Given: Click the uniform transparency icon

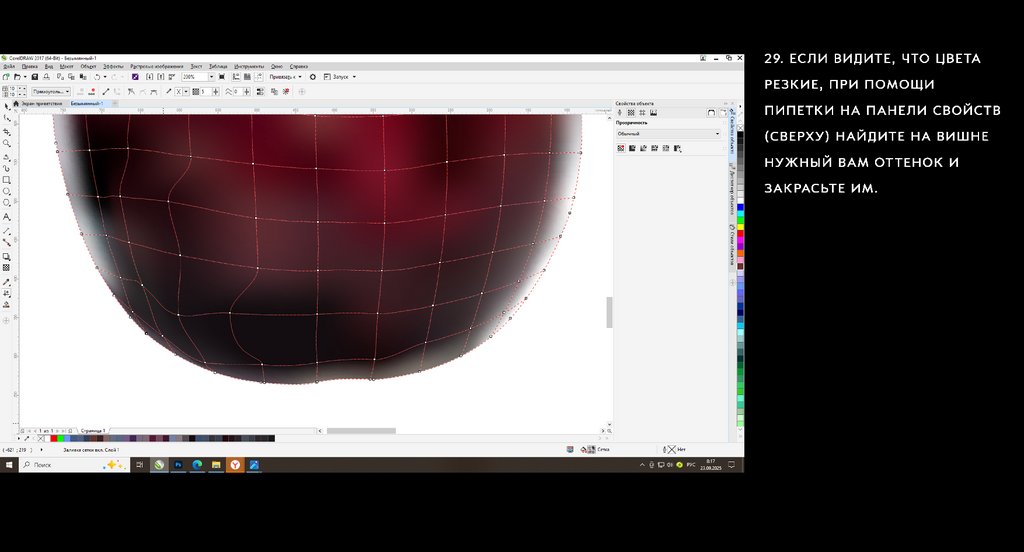Looking at the screenshot, I should [x=632, y=148].
